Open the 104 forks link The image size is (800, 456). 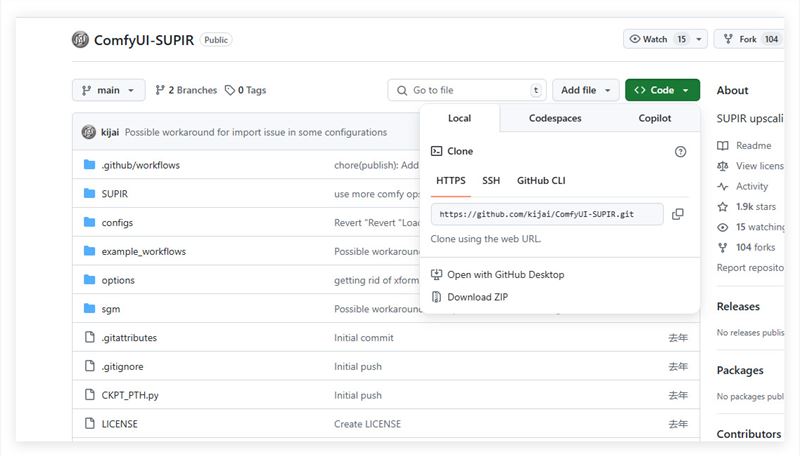click(x=755, y=247)
